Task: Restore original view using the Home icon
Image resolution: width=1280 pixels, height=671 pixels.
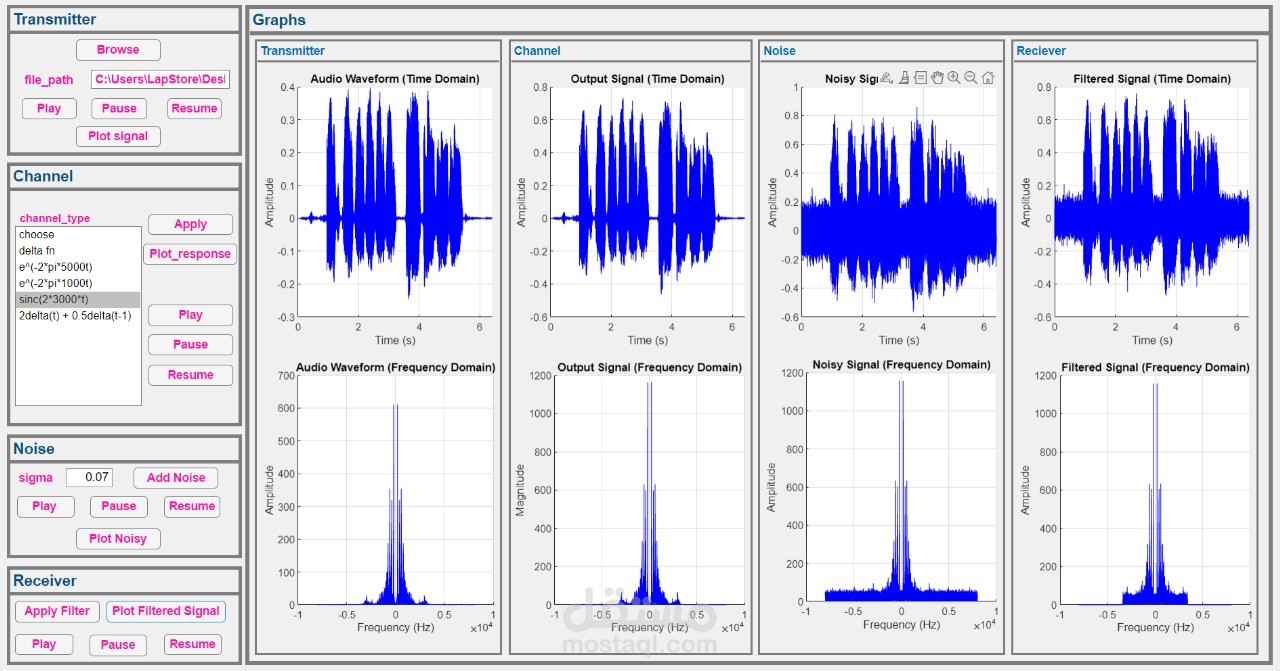Action: tap(987, 77)
